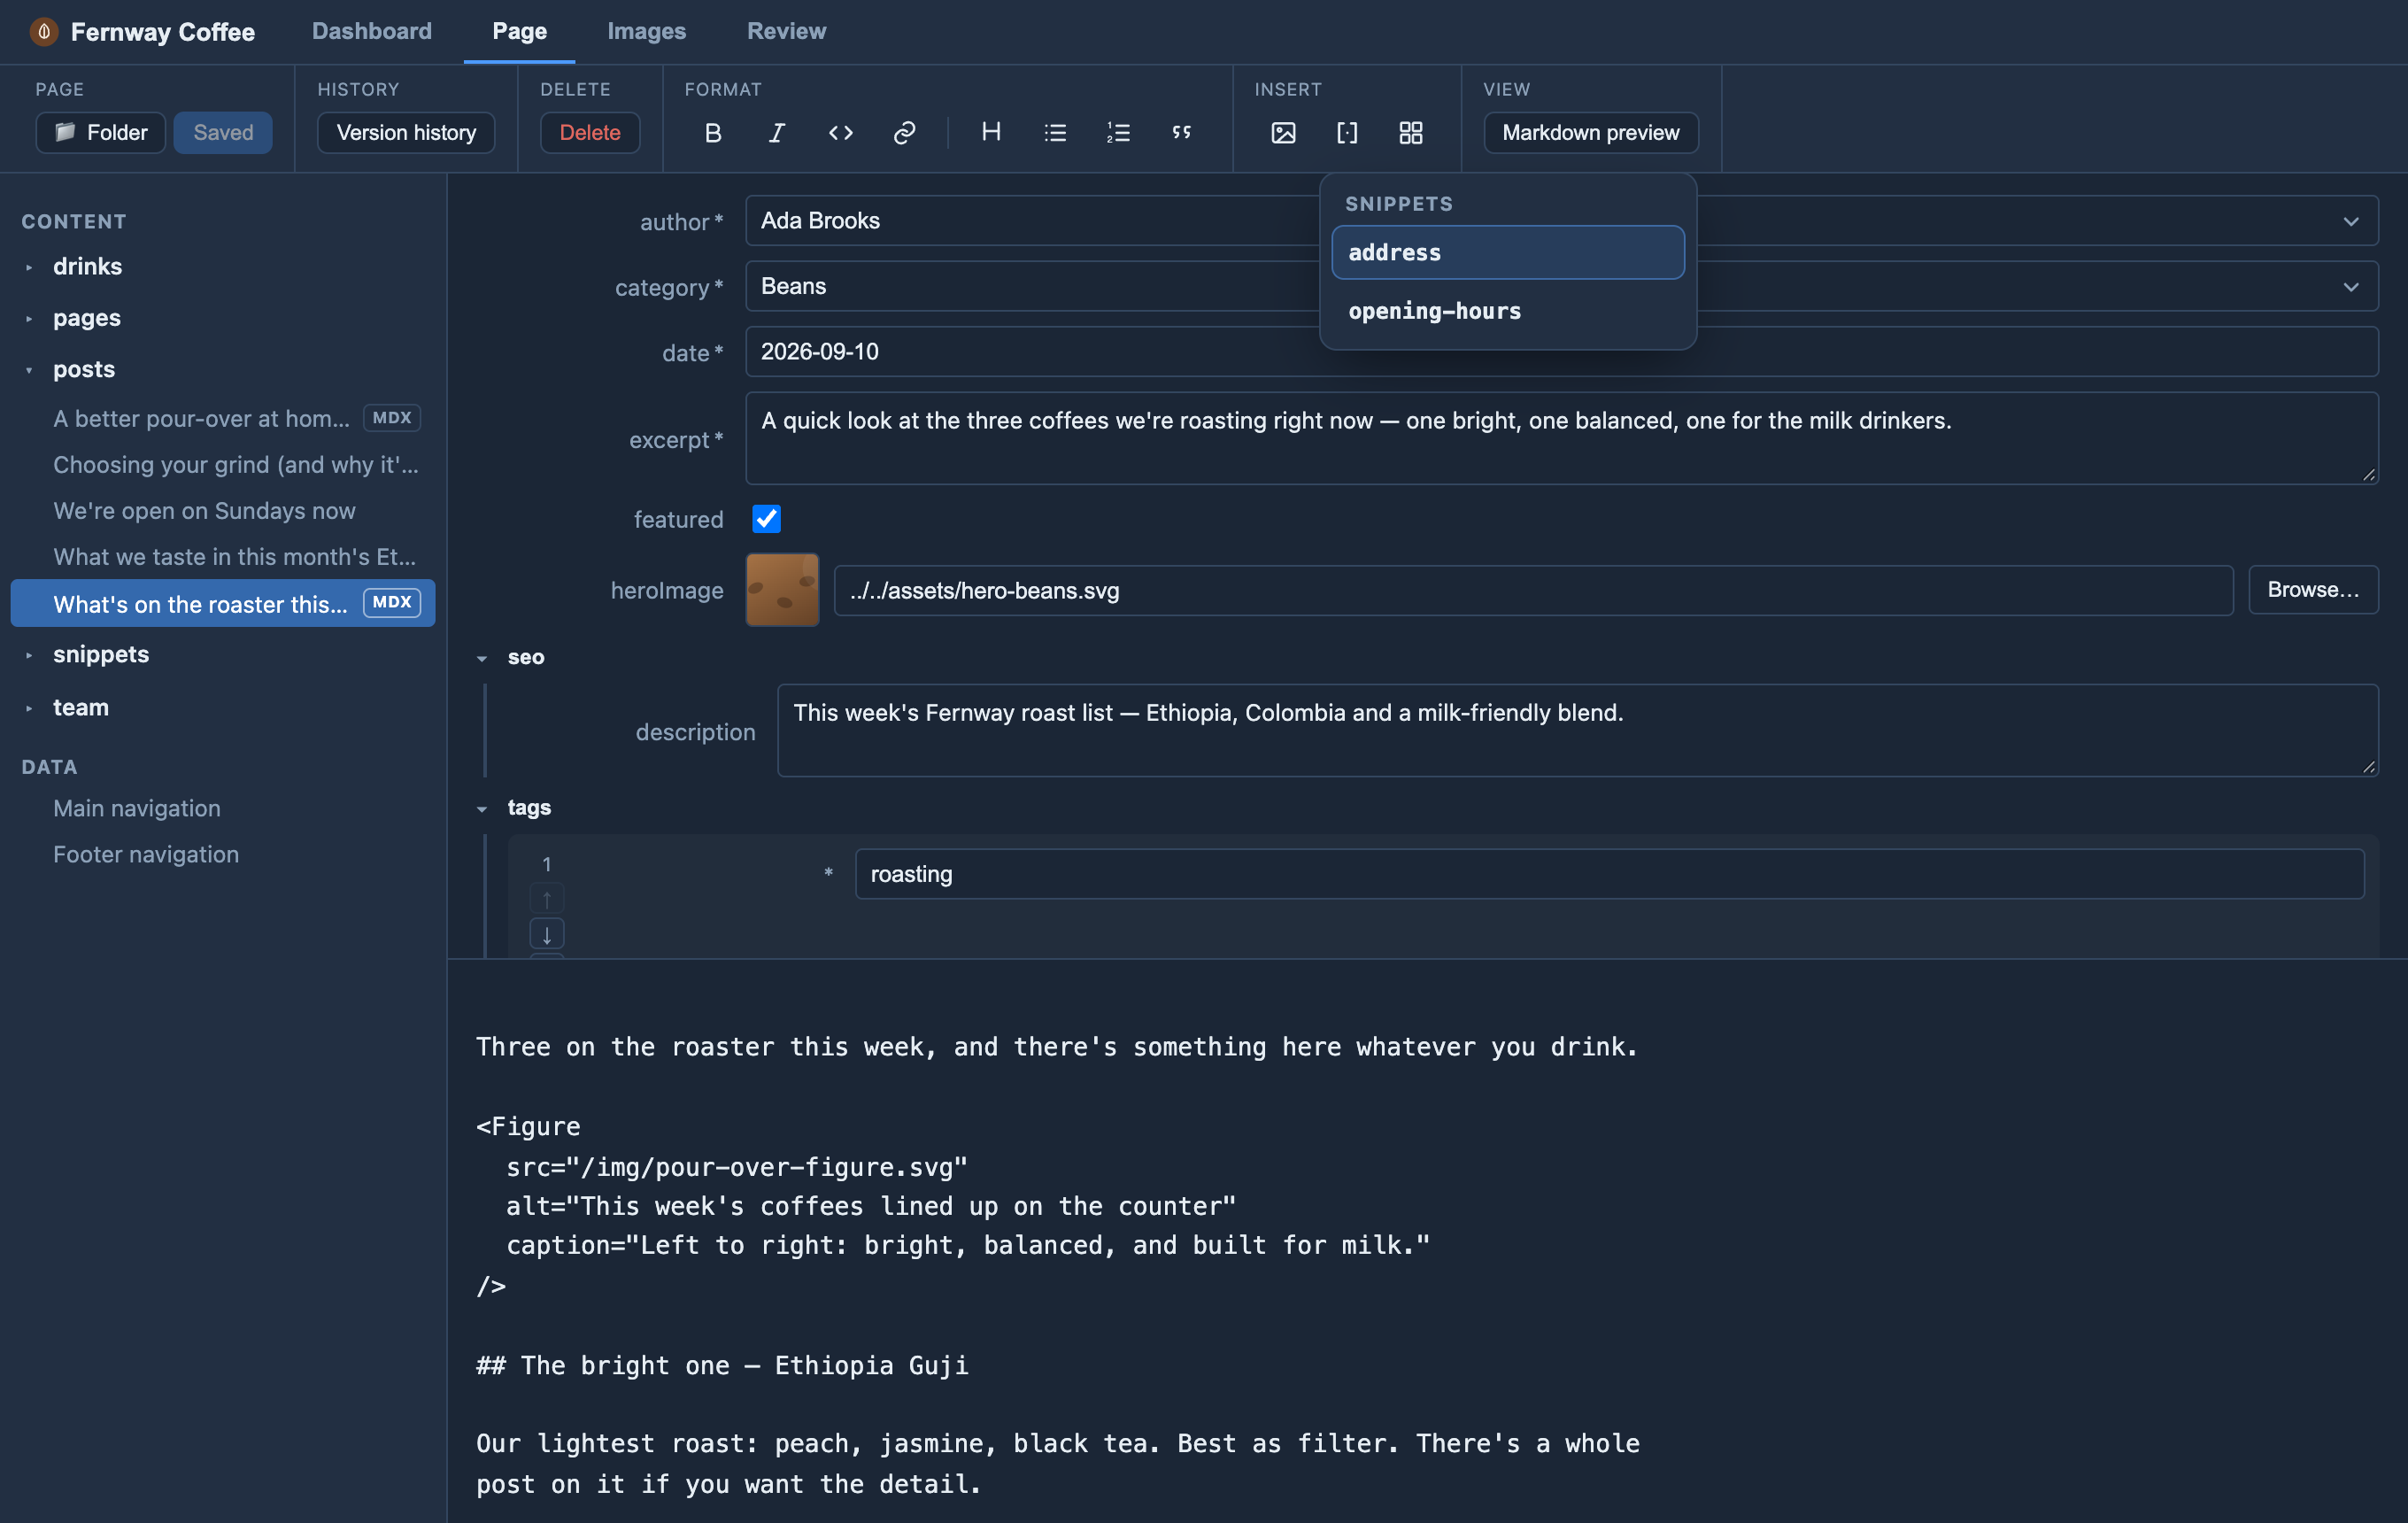Click the heroImage path field

pyautogui.click(x=1533, y=590)
